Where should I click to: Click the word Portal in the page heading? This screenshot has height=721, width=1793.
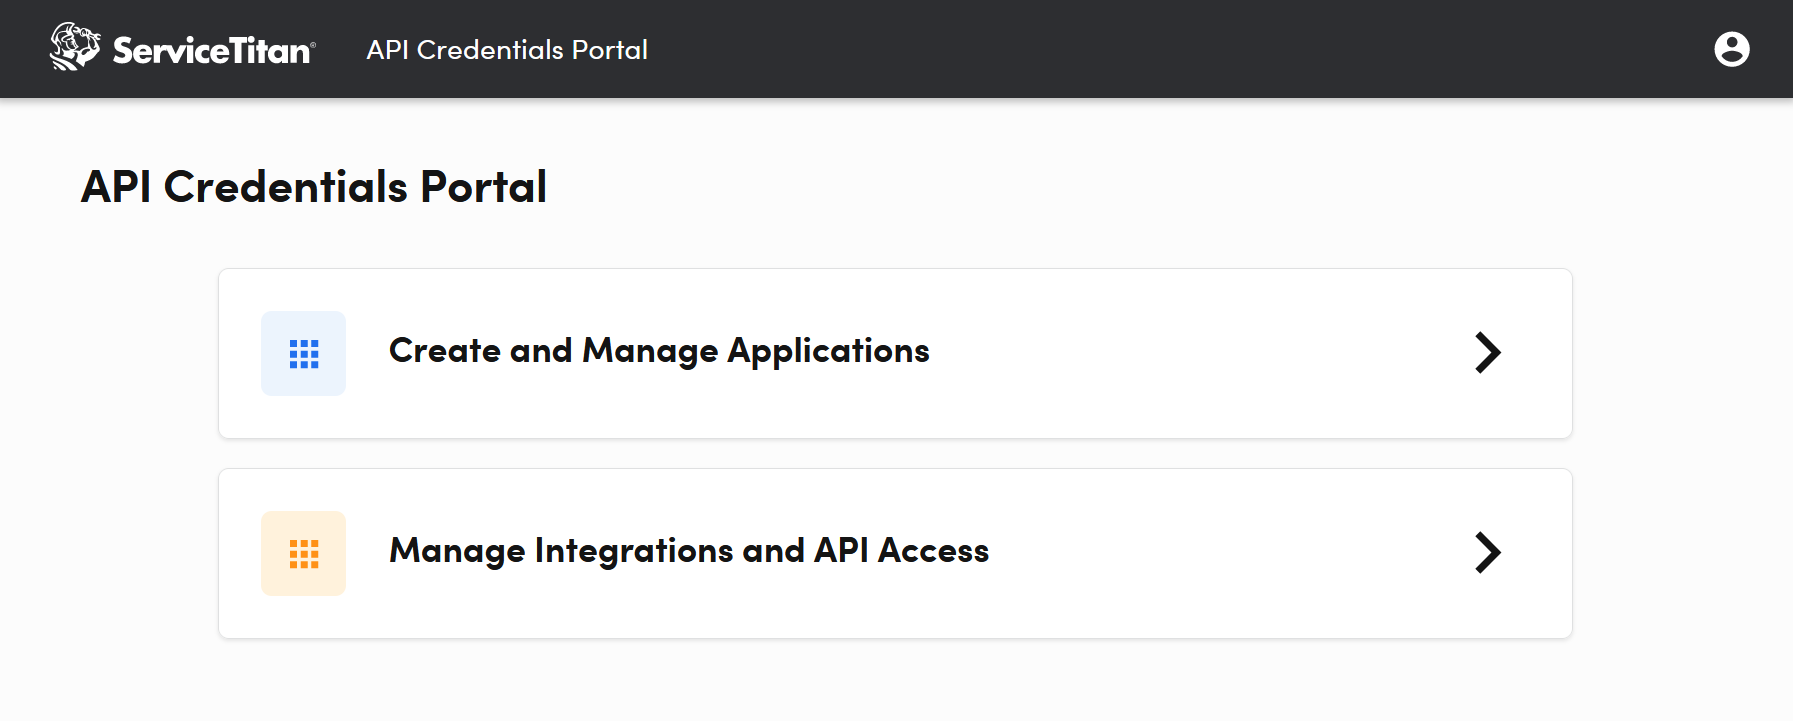pyautogui.click(x=483, y=187)
